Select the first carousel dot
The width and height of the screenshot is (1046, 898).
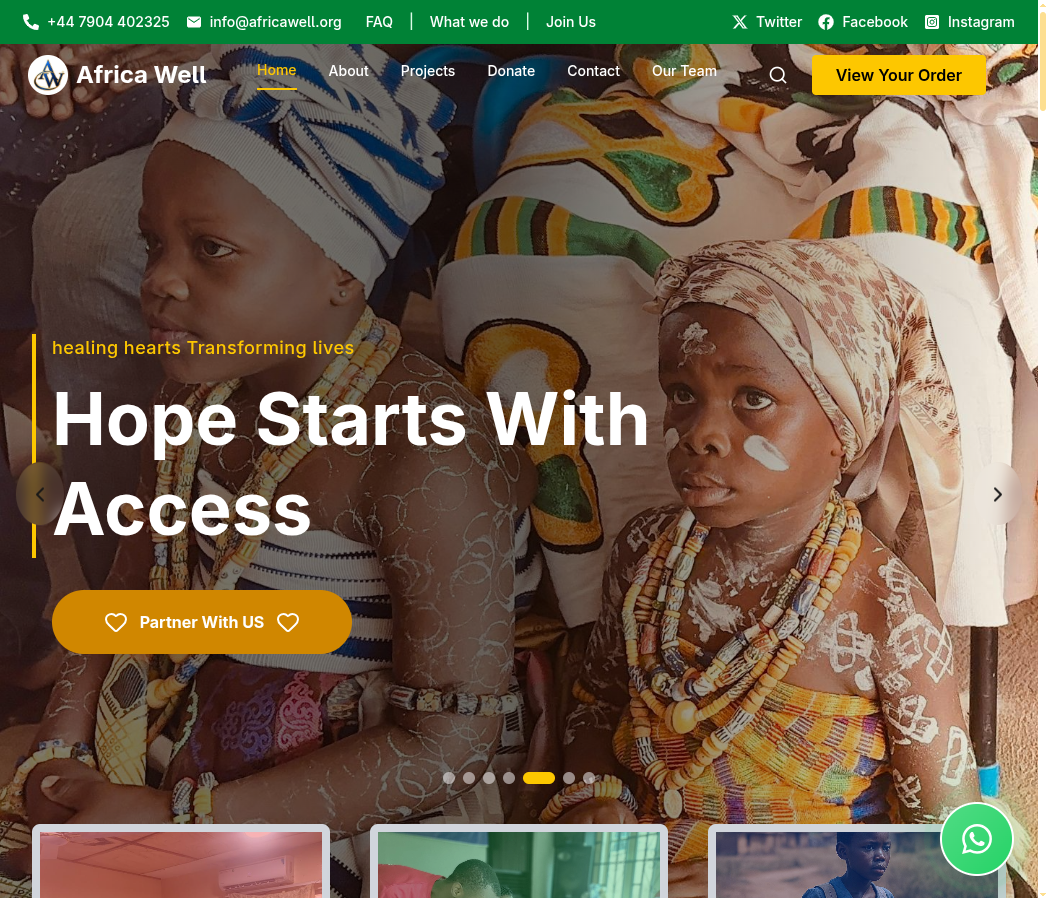[x=449, y=778]
